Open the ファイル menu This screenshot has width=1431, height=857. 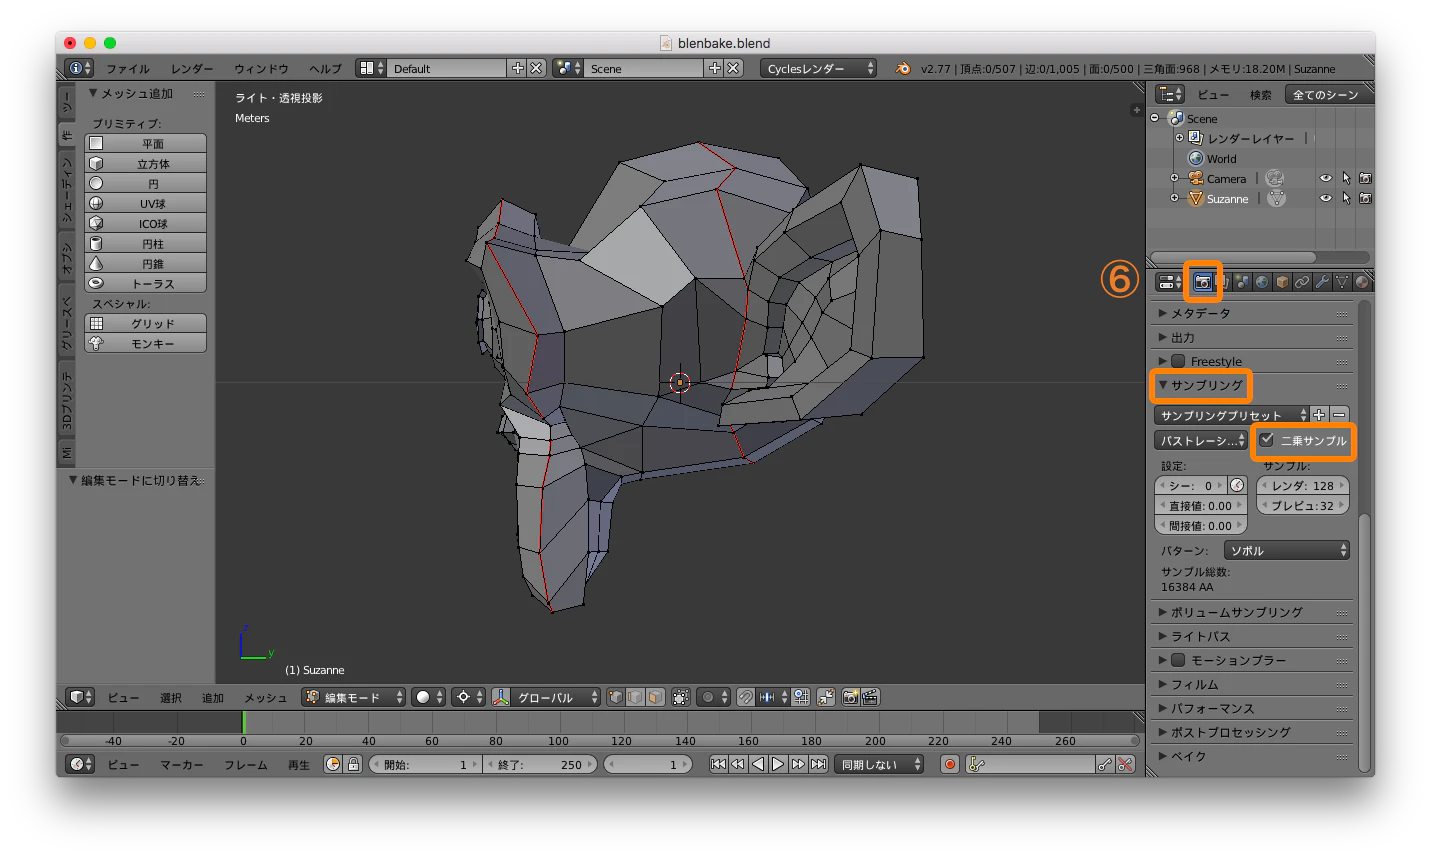[128, 68]
